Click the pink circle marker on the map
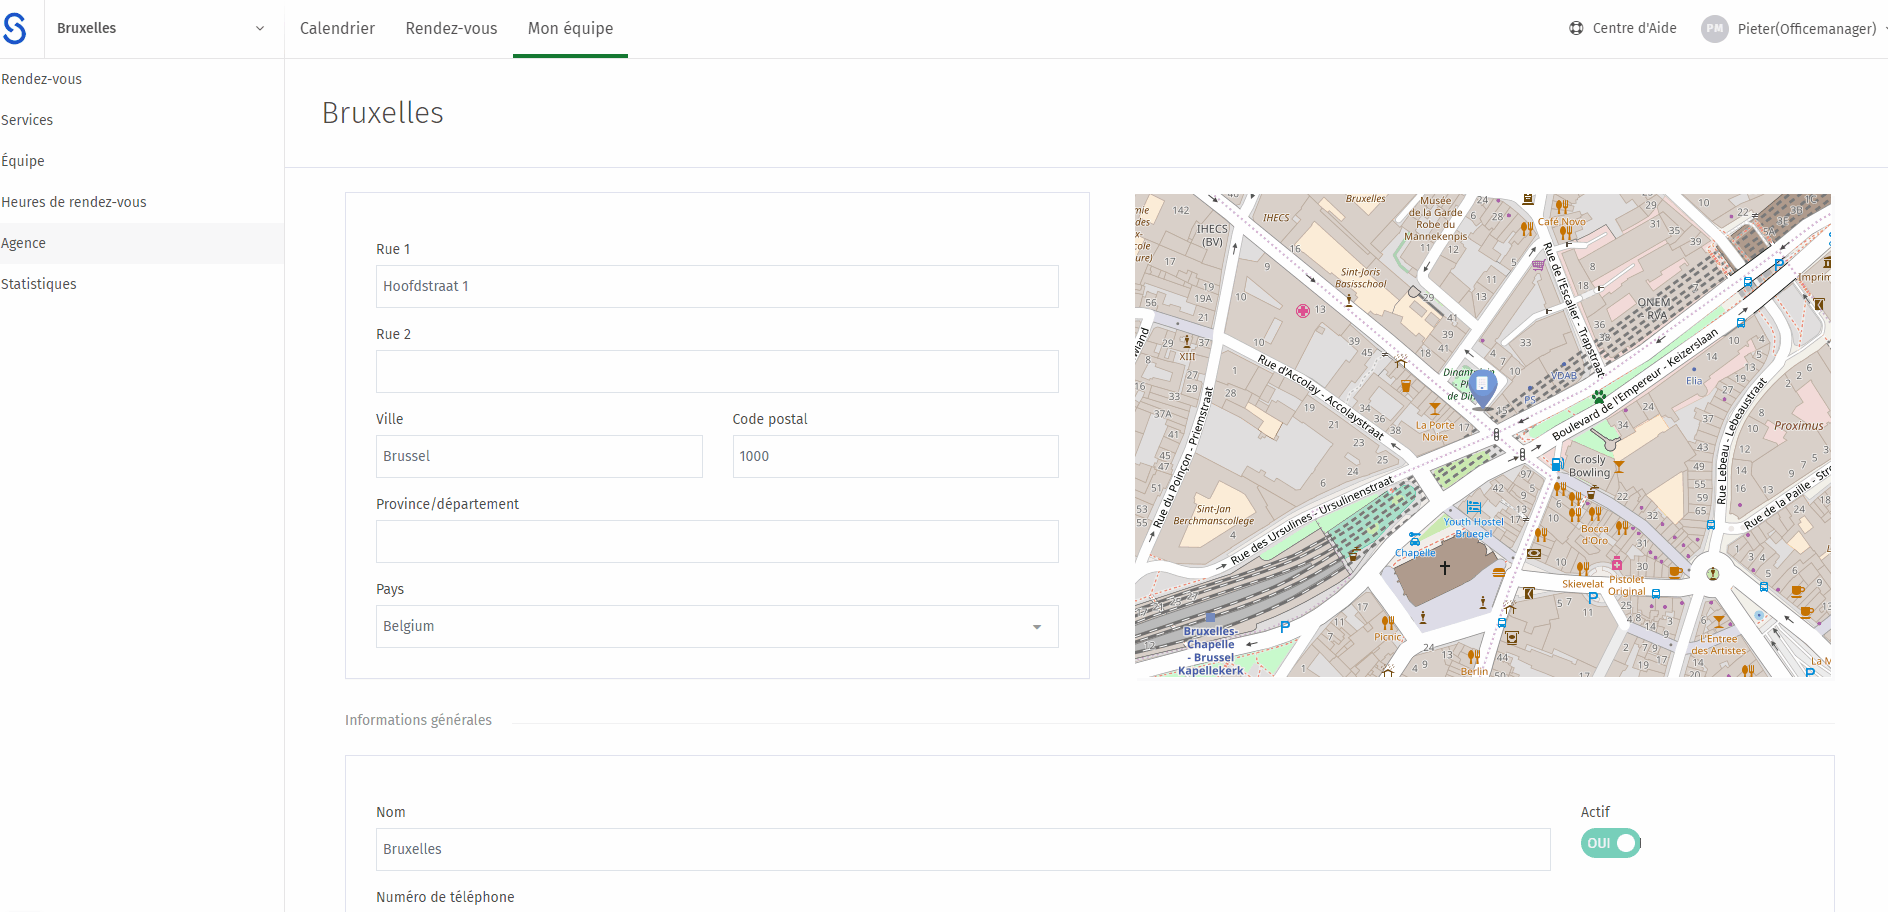 click(1303, 311)
